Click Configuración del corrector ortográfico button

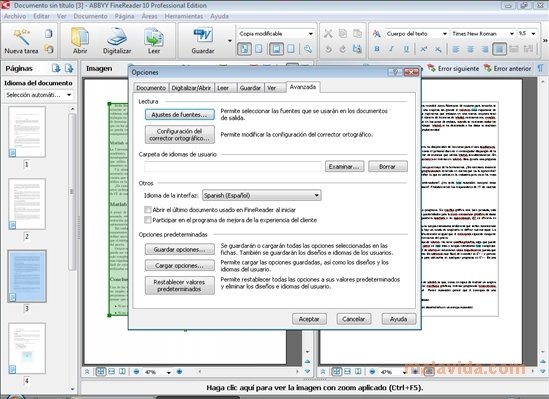point(180,135)
